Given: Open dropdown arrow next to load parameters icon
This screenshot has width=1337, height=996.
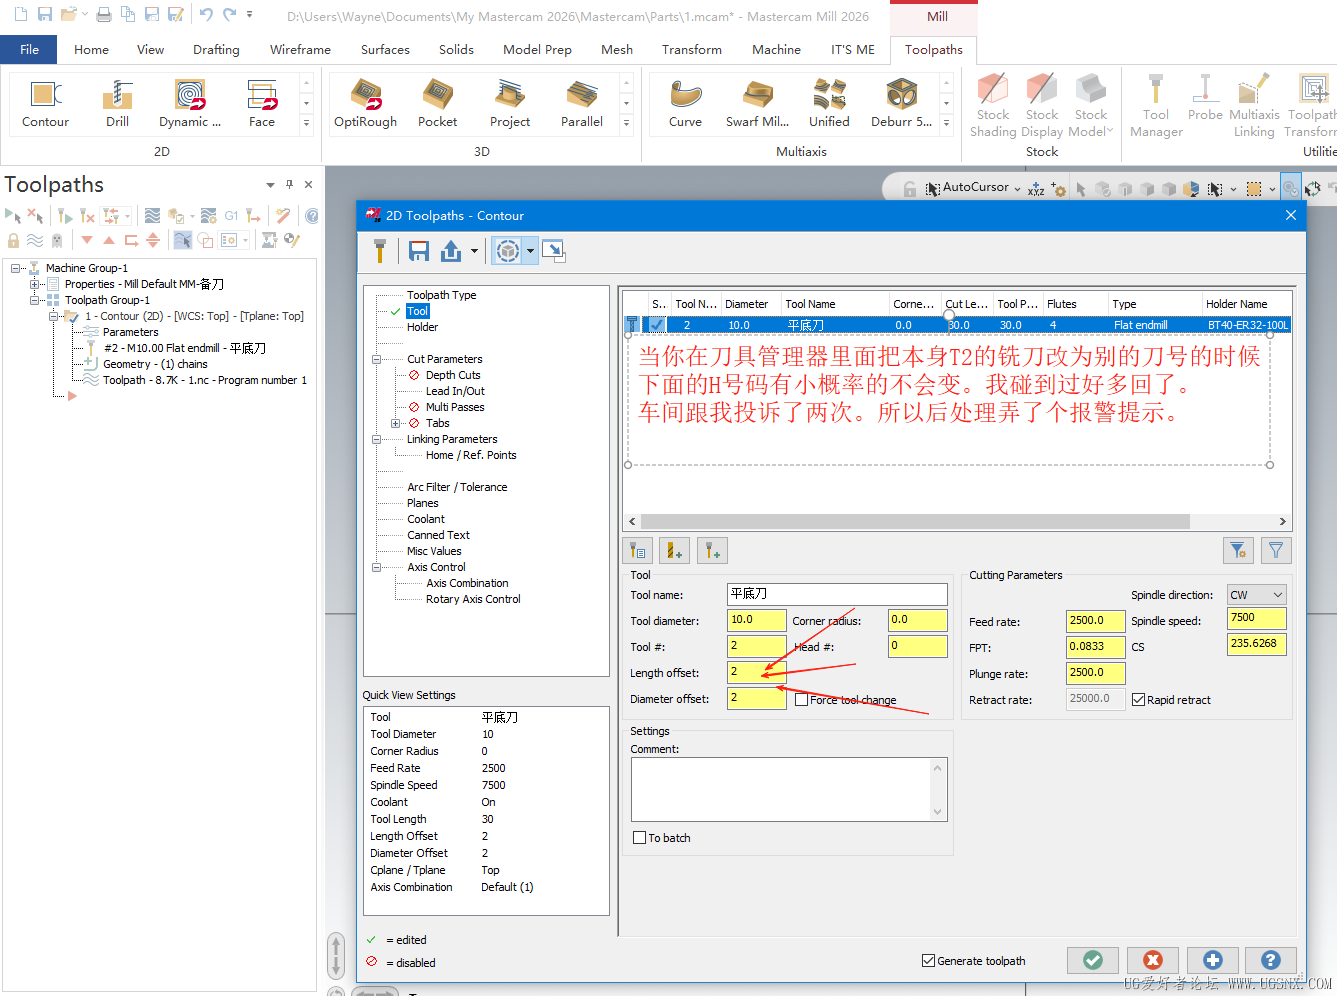Looking at the screenshot, I should pyautogui.click(x=474, y=251).
